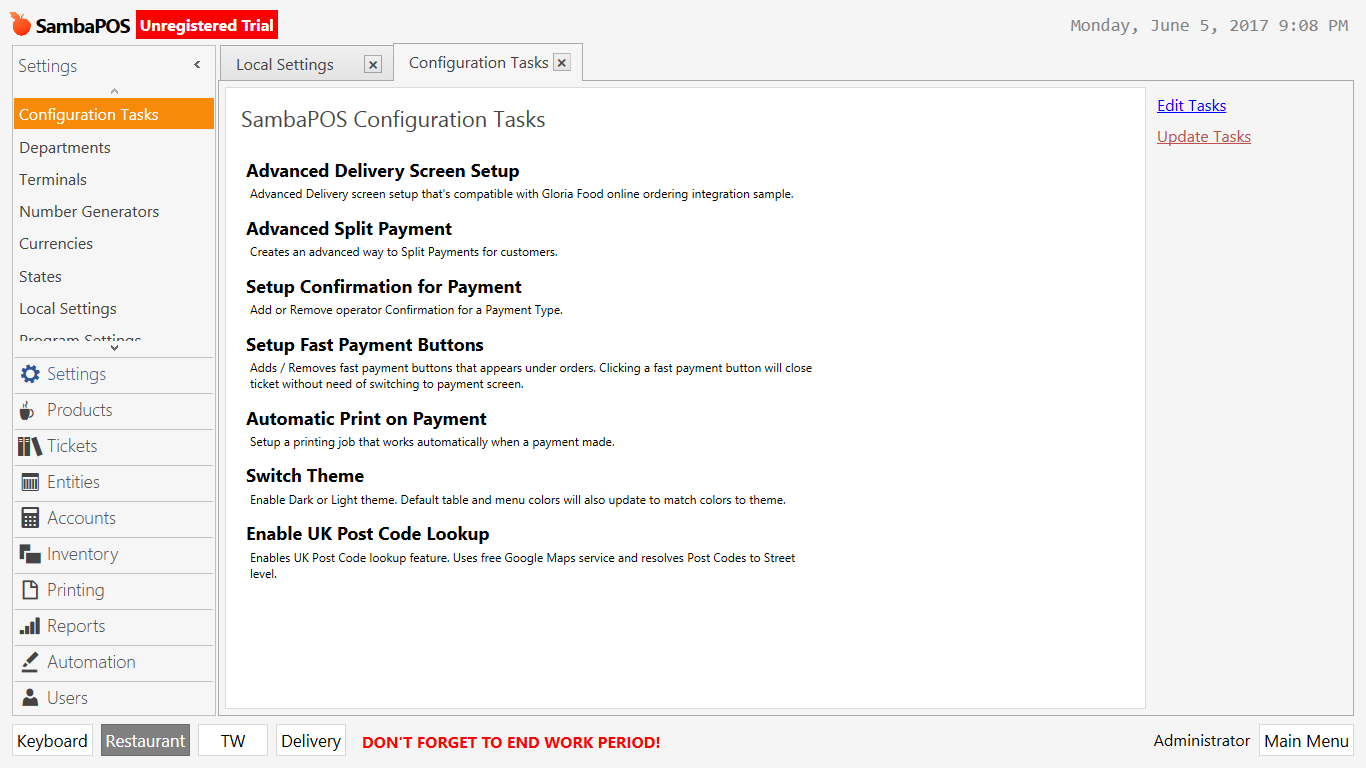Viewport: 1366px width, 768px height.
Task: Click the SambaPOS orange logo
Action: click(x=21, y=25)
